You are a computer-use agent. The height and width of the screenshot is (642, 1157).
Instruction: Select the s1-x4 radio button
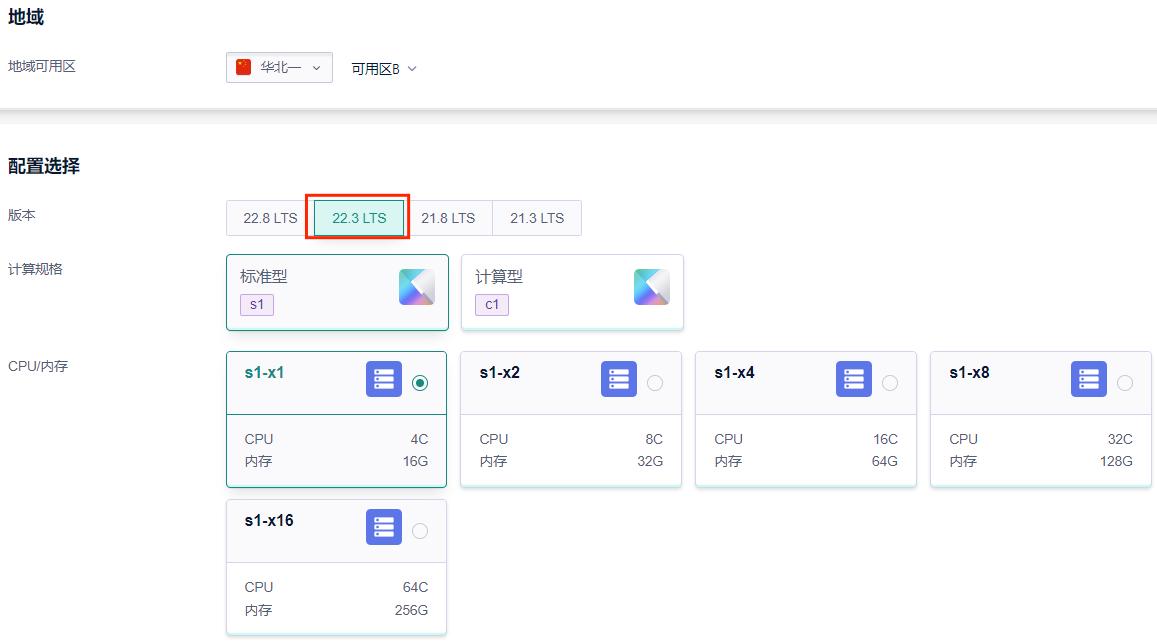890,383
